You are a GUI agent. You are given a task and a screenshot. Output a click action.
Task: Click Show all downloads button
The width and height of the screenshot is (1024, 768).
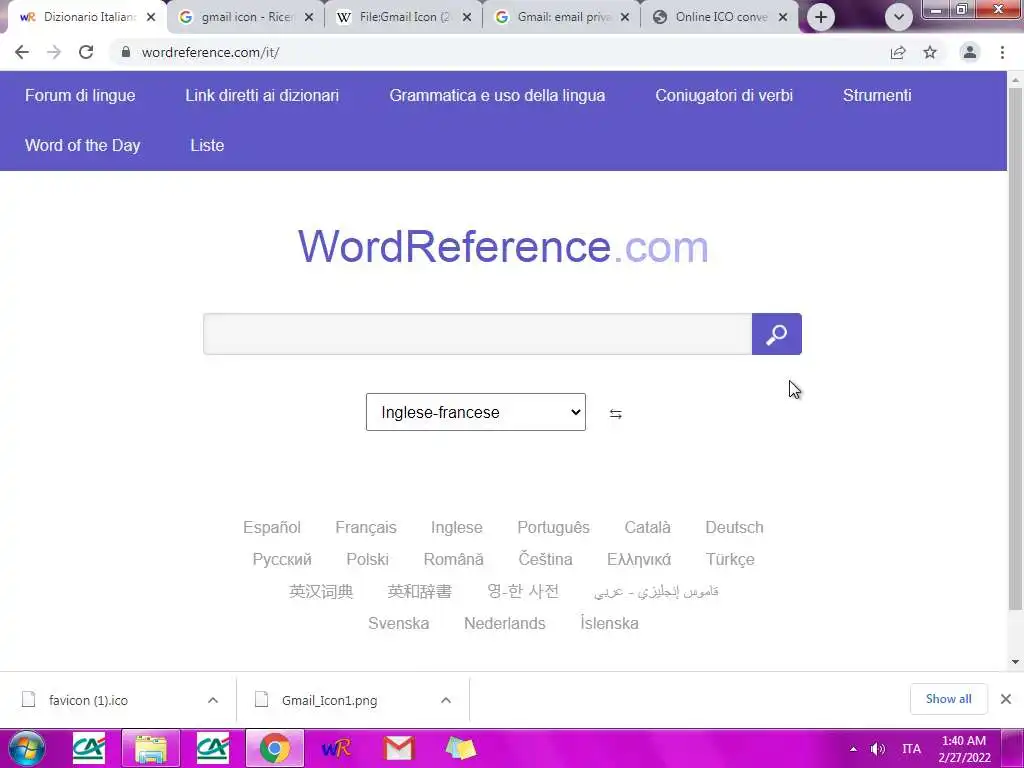pos(948,699)
